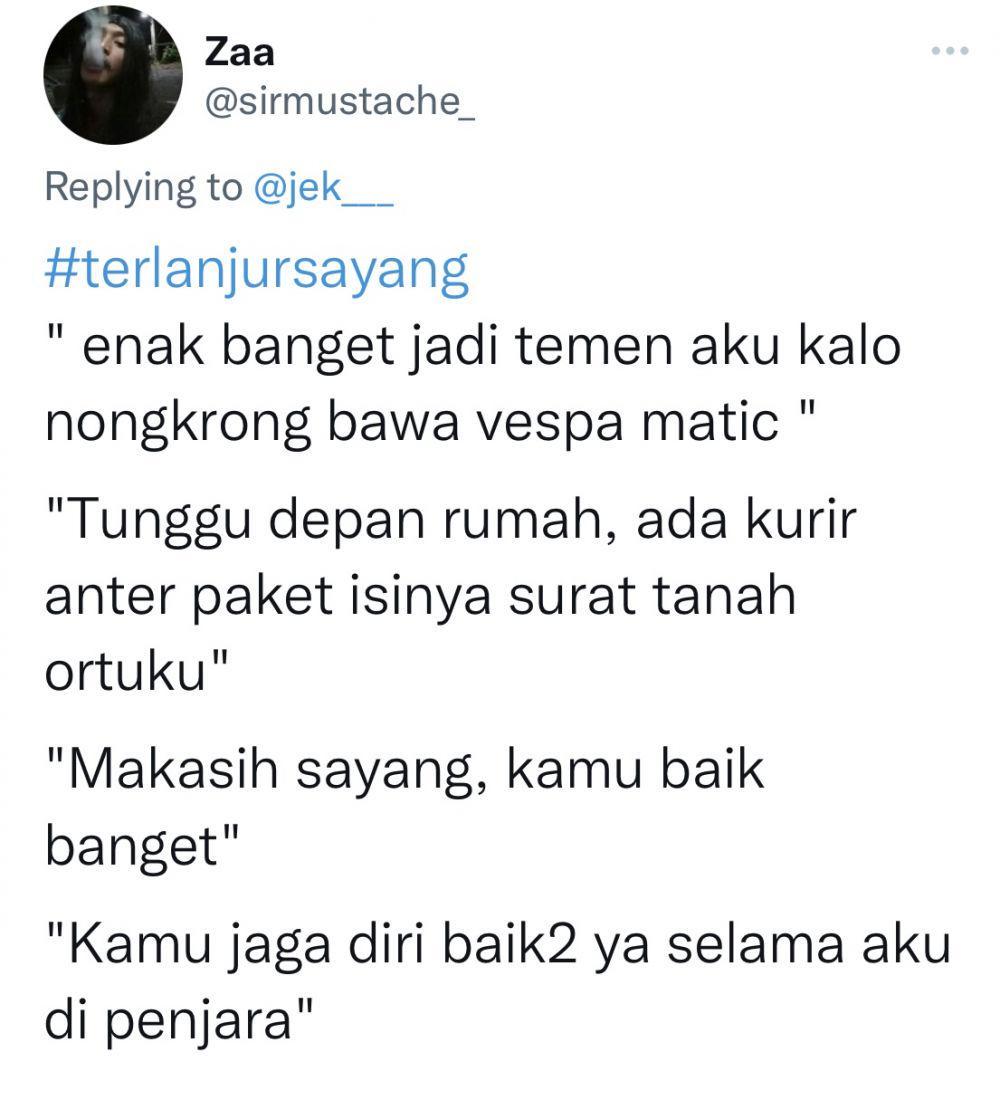Click the word "Makasih" in the tweet
1000x1119 pixels.
click(173, 769)
